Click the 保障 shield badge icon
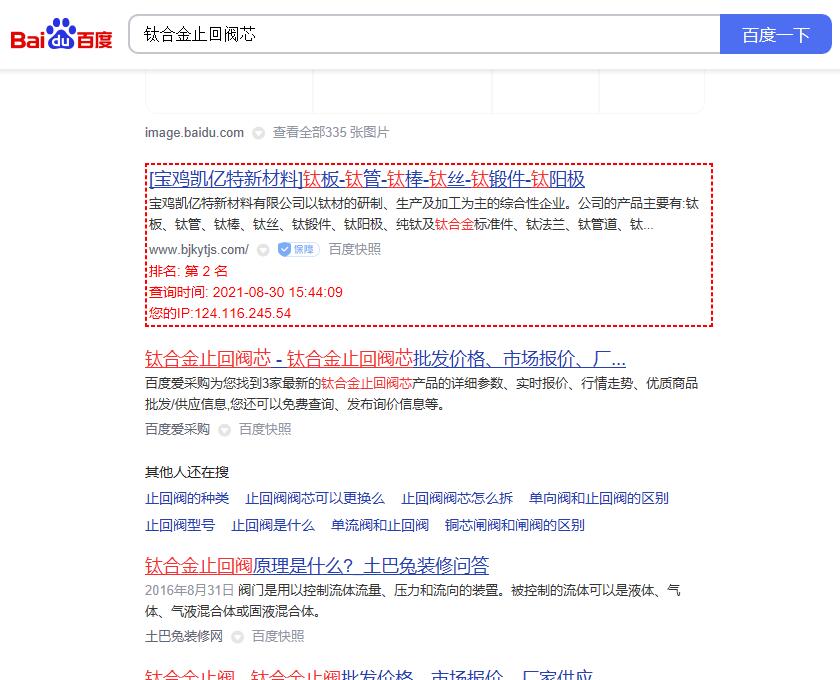The height and width of the screenshot is (680, 840). pos(298,249)
